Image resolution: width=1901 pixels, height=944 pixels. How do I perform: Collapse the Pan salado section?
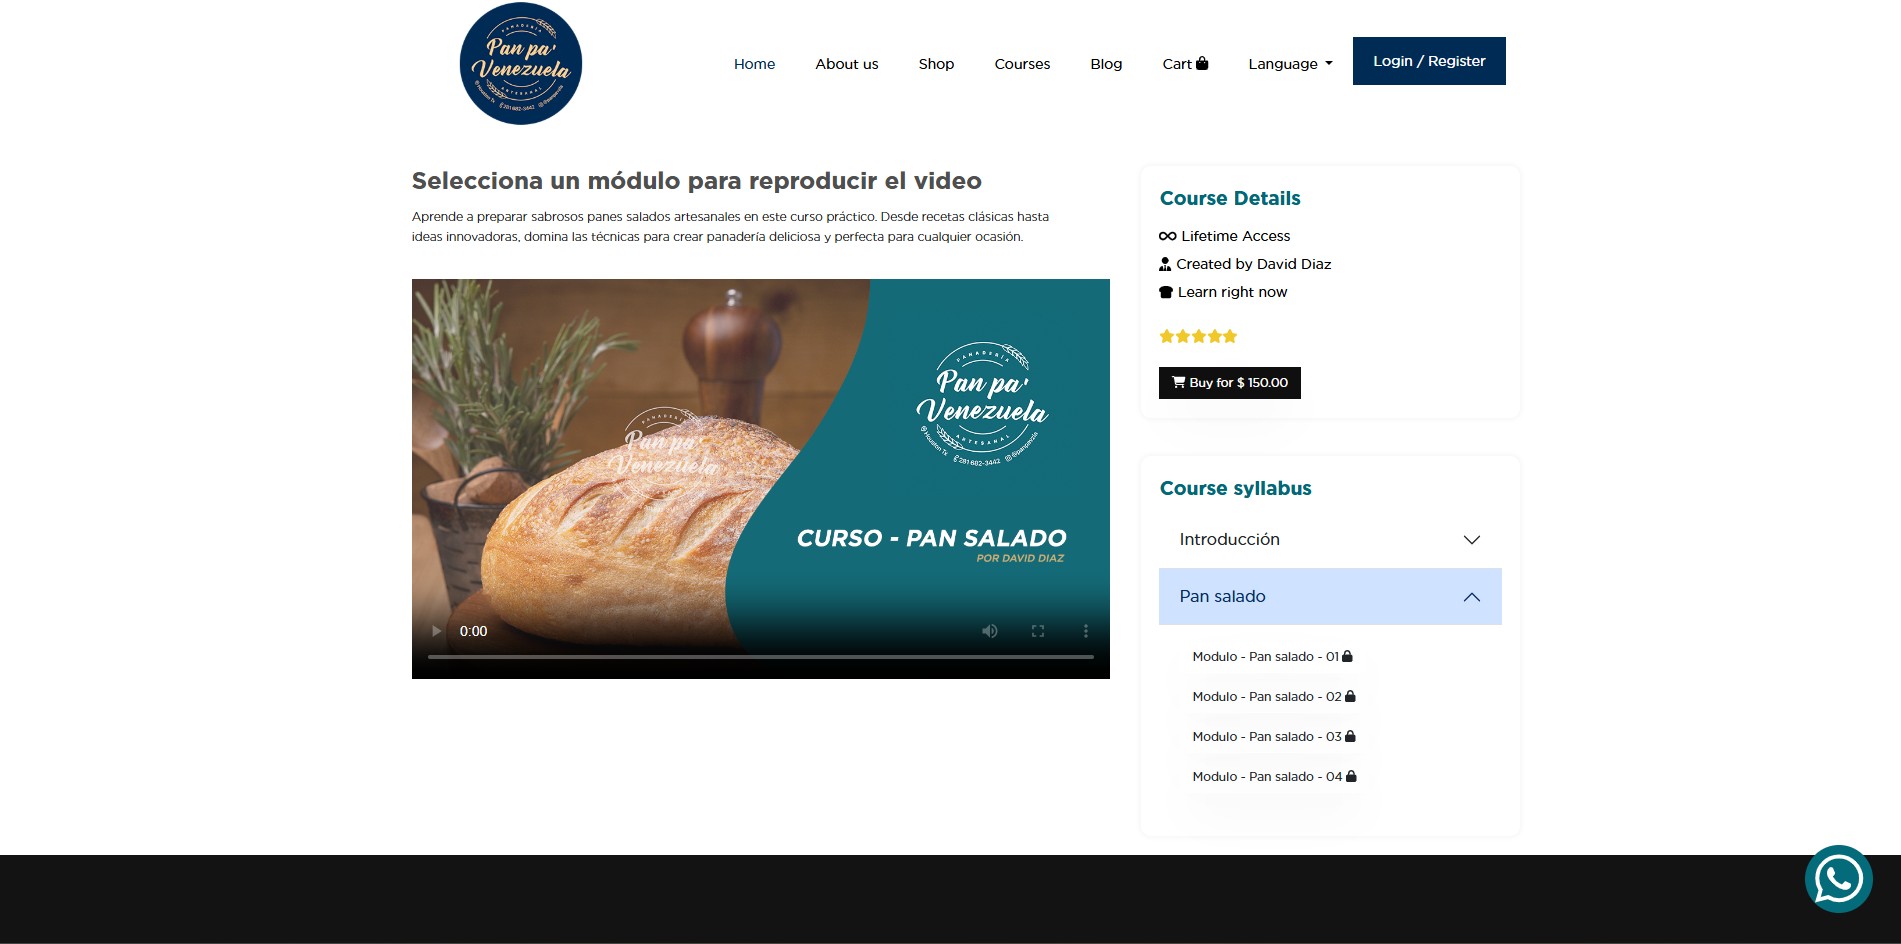pos(1330,597)
